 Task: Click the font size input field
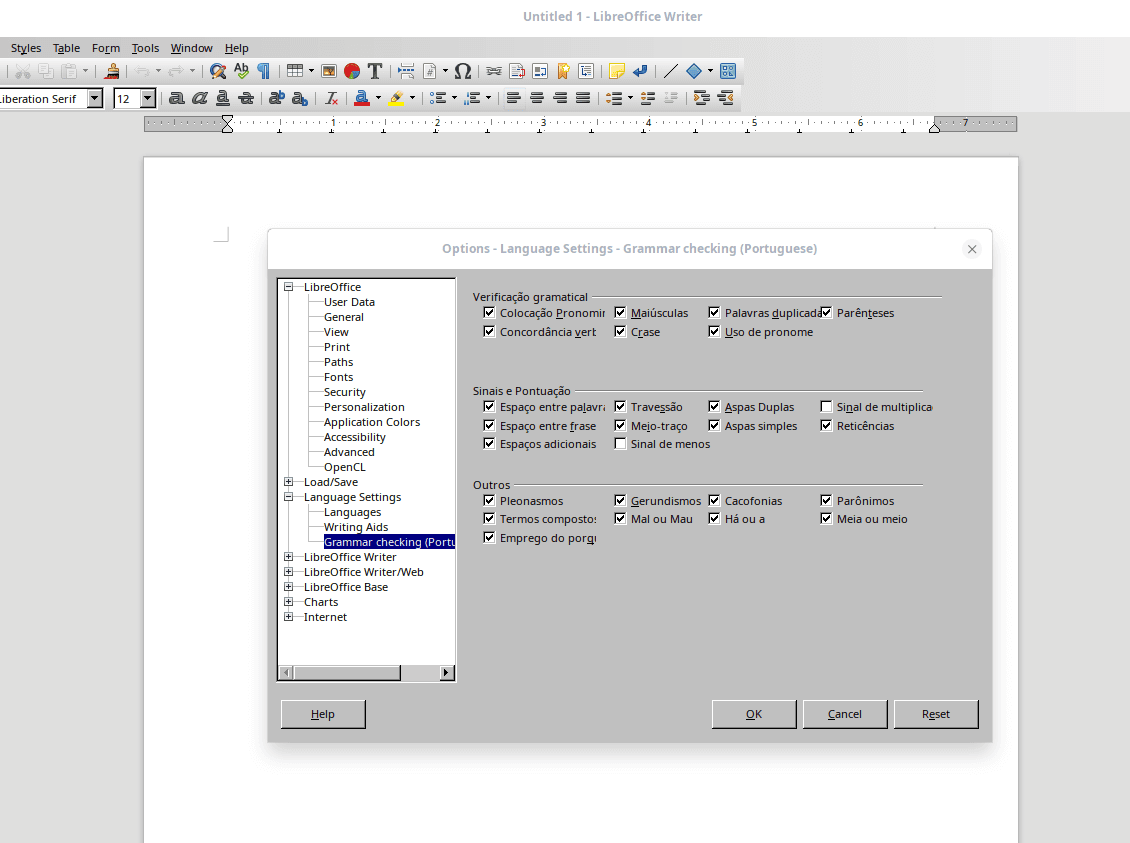pos(126,98)
